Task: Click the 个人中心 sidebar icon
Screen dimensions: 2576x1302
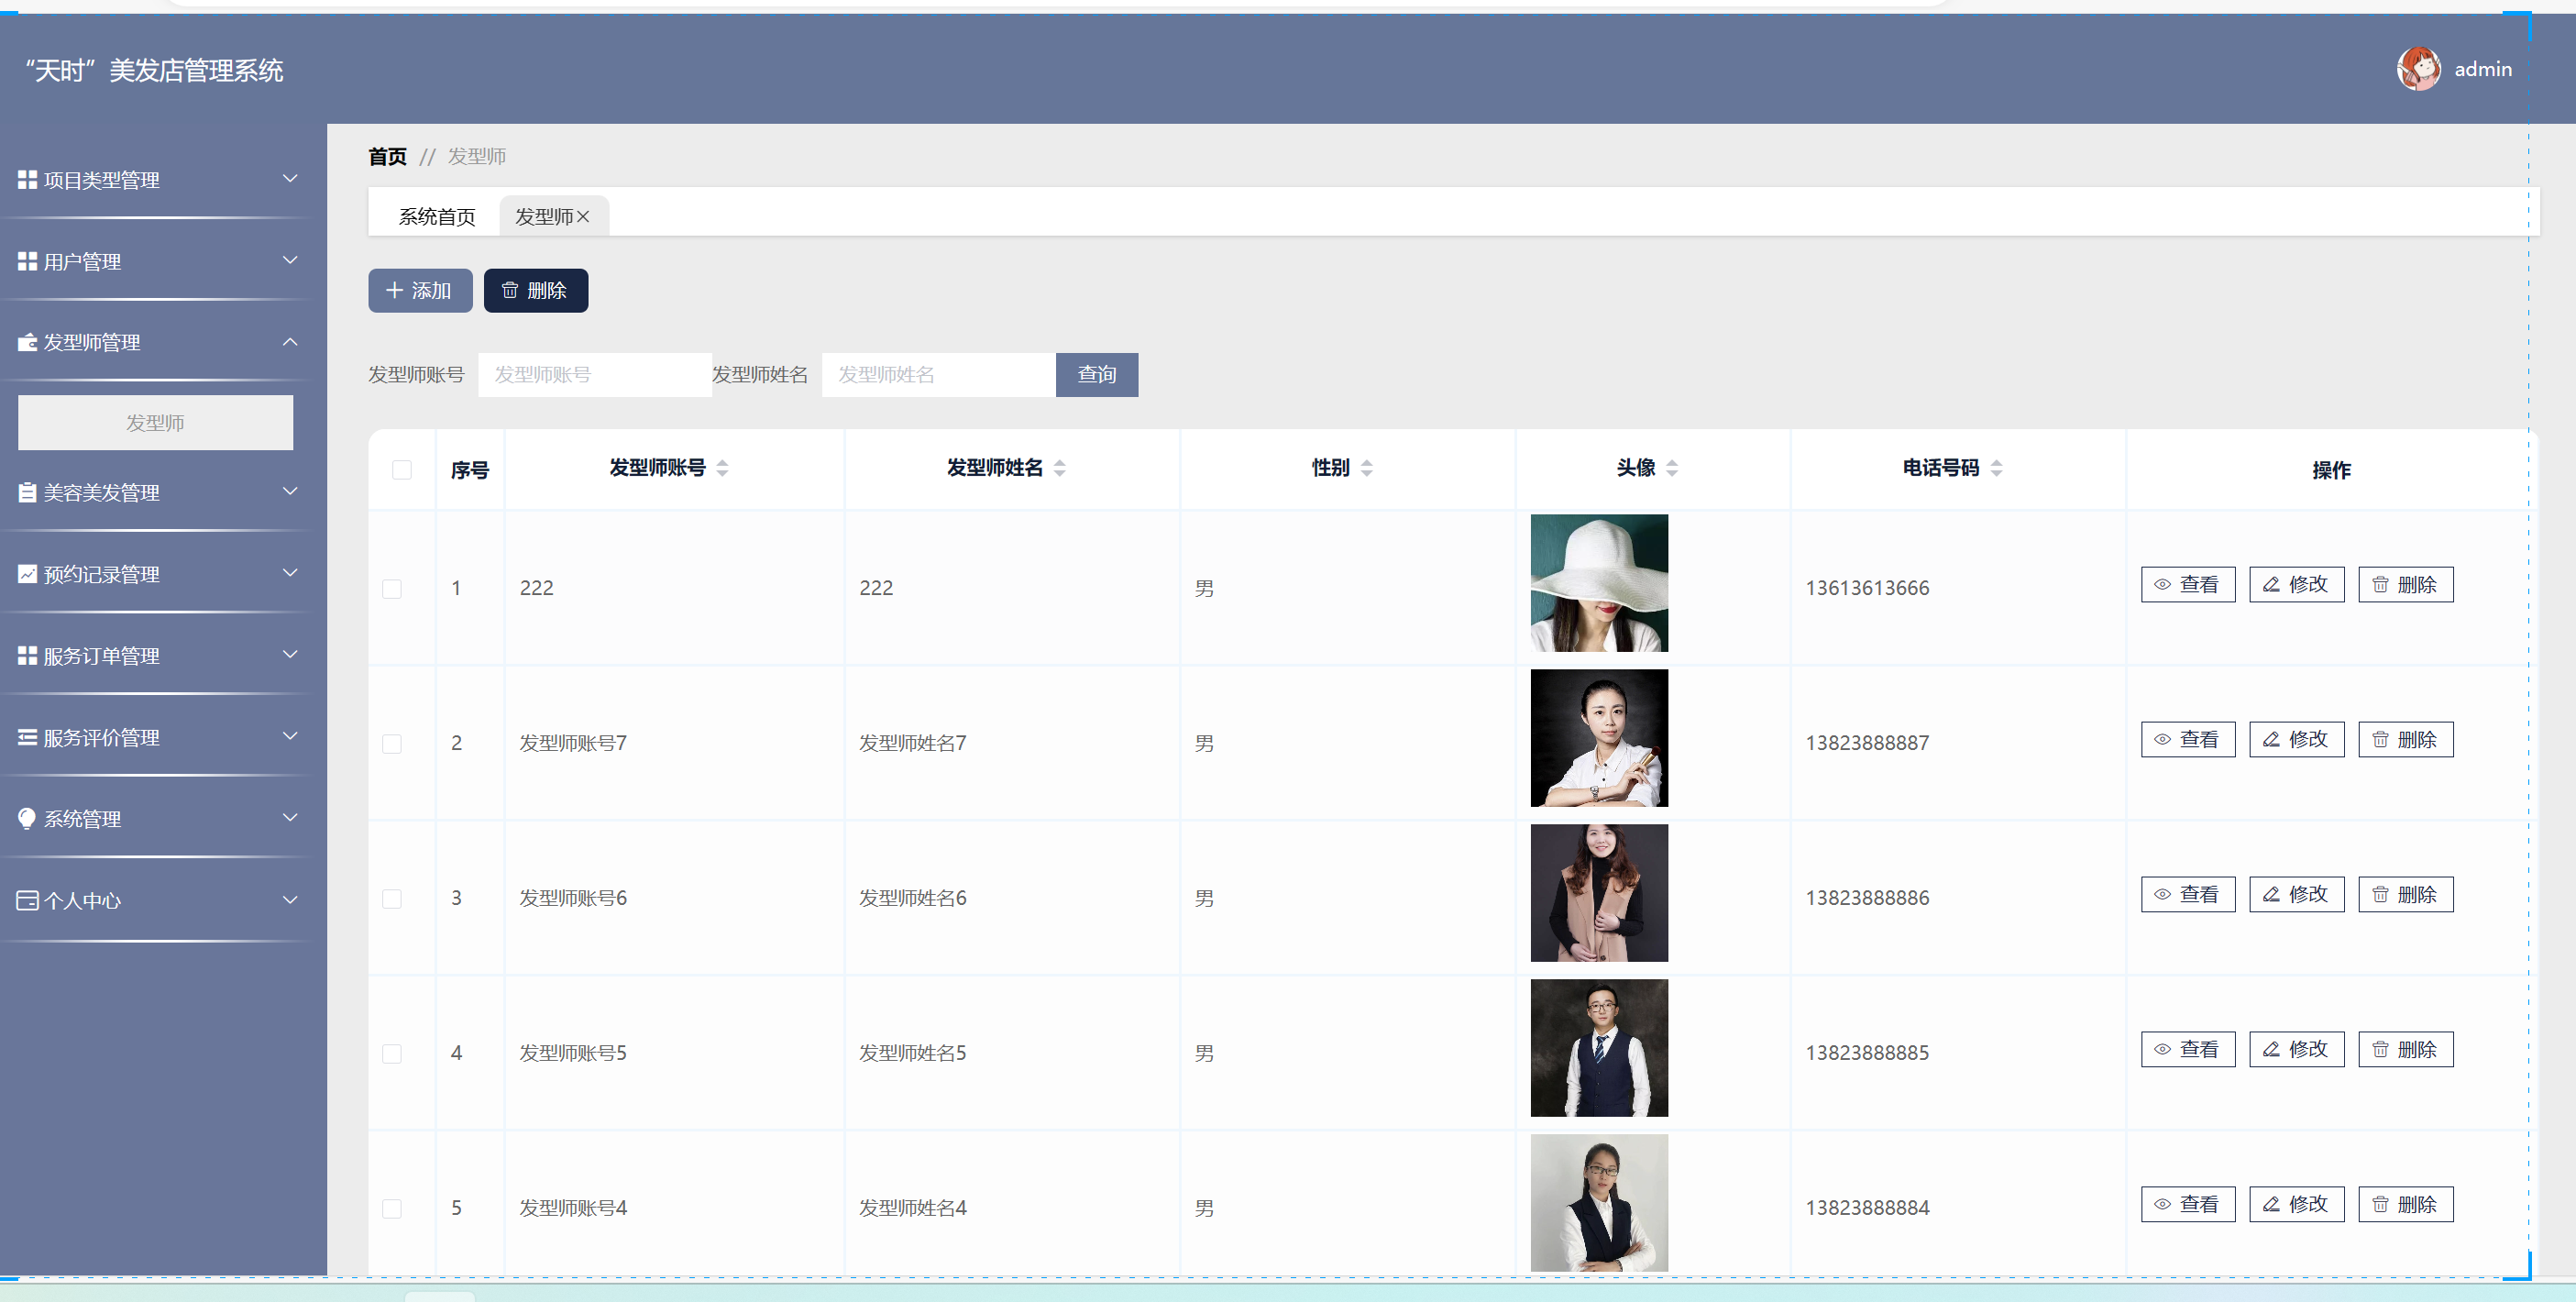Action: tap(27, 900)
